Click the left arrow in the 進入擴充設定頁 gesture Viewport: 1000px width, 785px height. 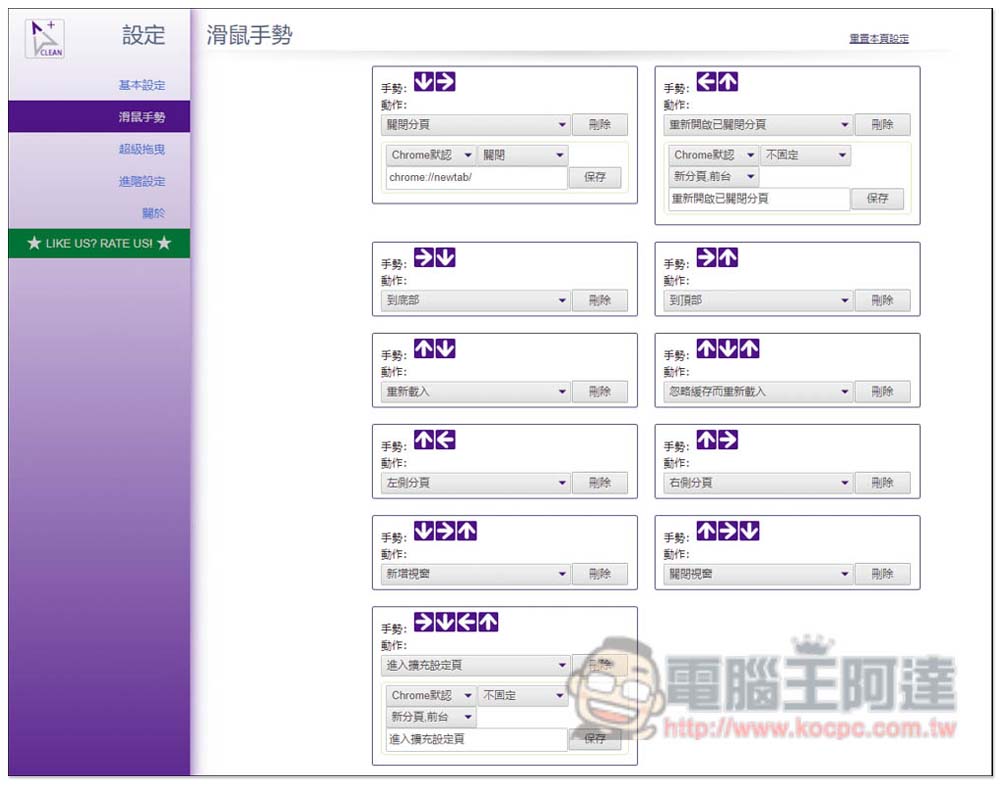tap(467, 622)
